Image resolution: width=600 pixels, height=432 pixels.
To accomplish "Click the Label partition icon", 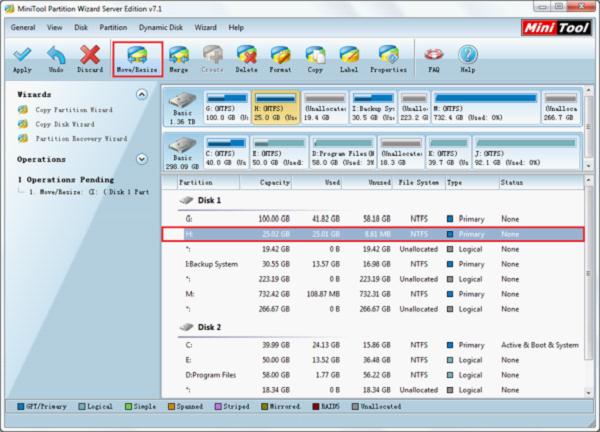I will pos(349,55).
